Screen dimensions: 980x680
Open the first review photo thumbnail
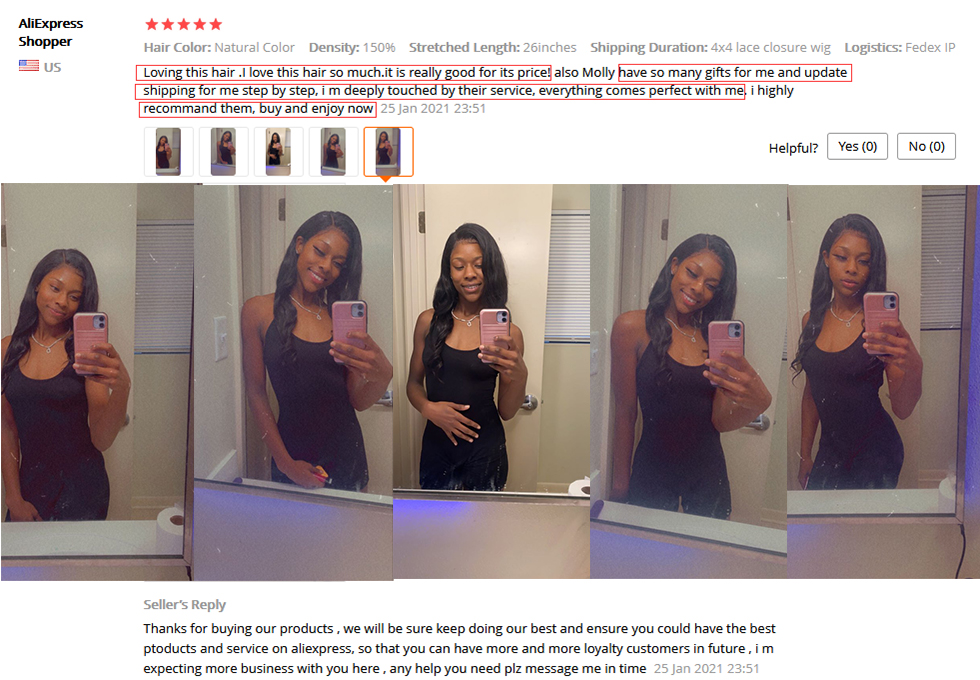tap(168, 152)
